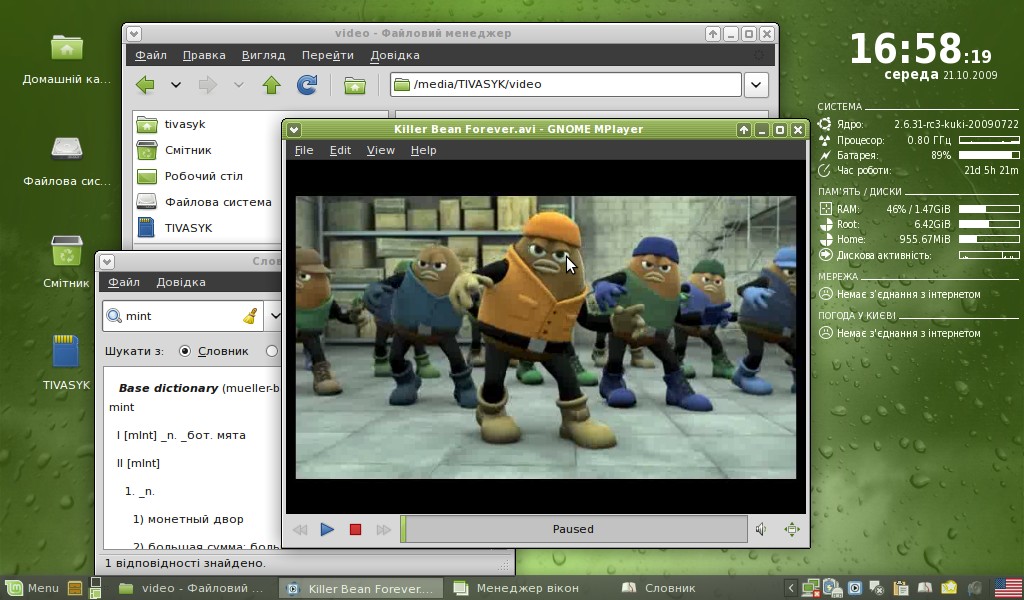Screen dimensions: 1024x600
Task: Seek using the Paused progress bar
Action: point(573,529)
